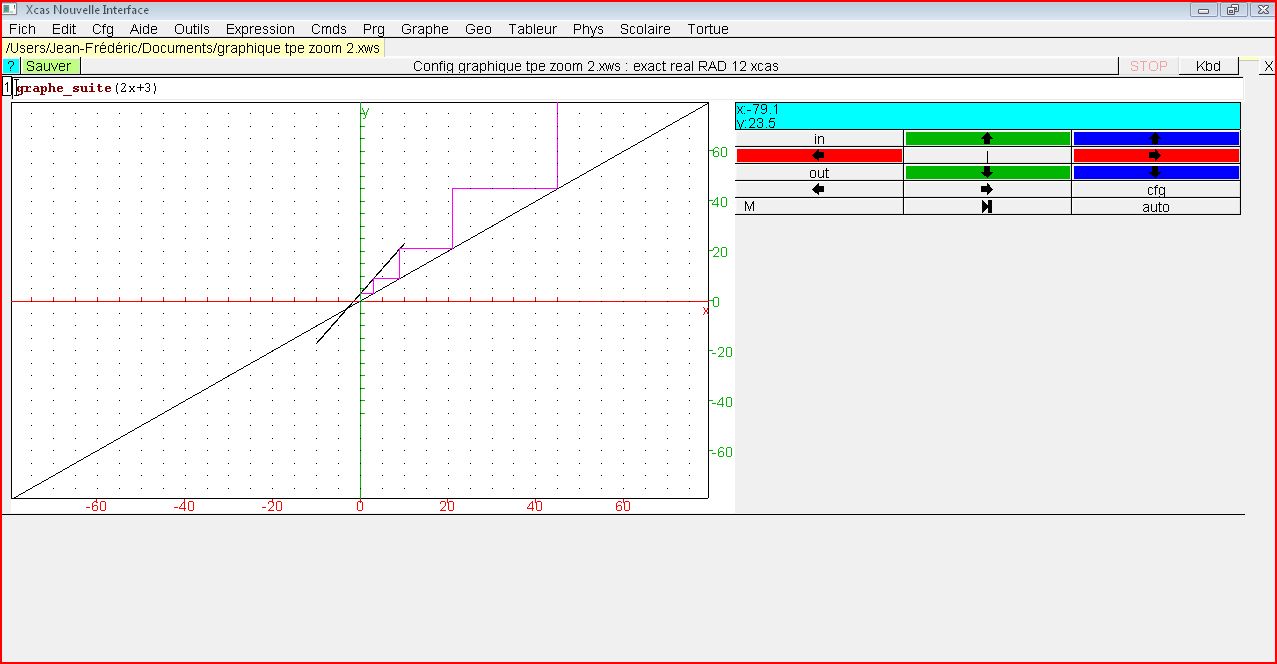This screenshot has width=1277, height=664.
Task: Click the blue down arrow button
Action: 1156,173
